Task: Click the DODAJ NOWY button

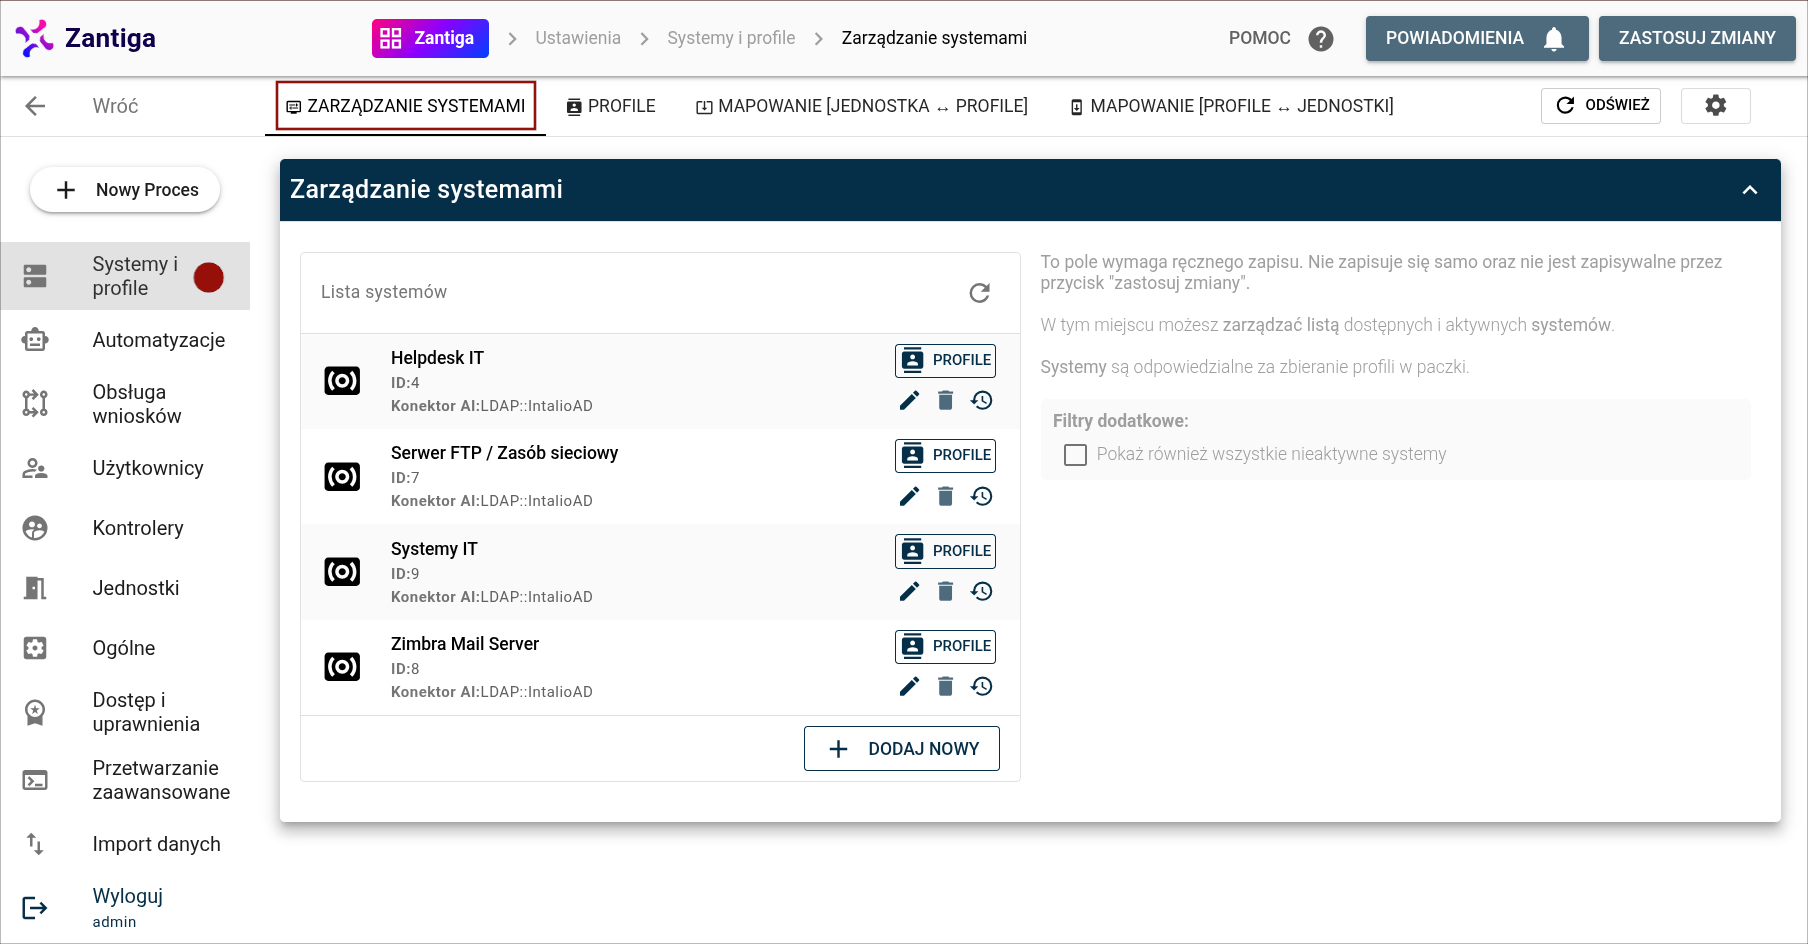Action: click(x=901, y=749)
